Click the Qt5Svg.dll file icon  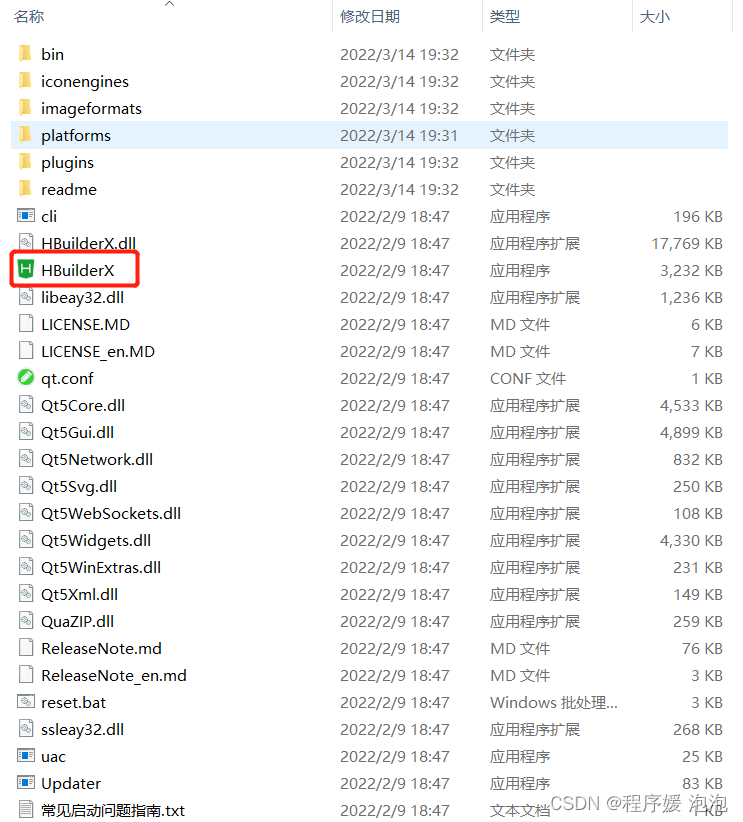pyautogui.click(x=26, y=485)
